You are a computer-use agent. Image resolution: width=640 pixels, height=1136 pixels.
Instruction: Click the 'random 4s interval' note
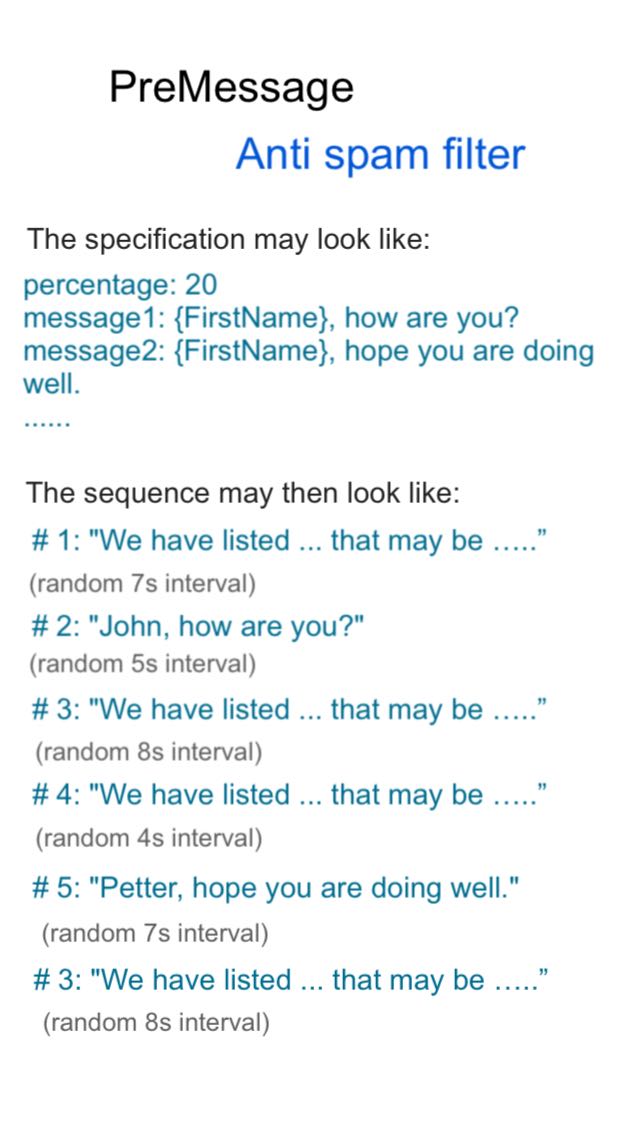149,838
